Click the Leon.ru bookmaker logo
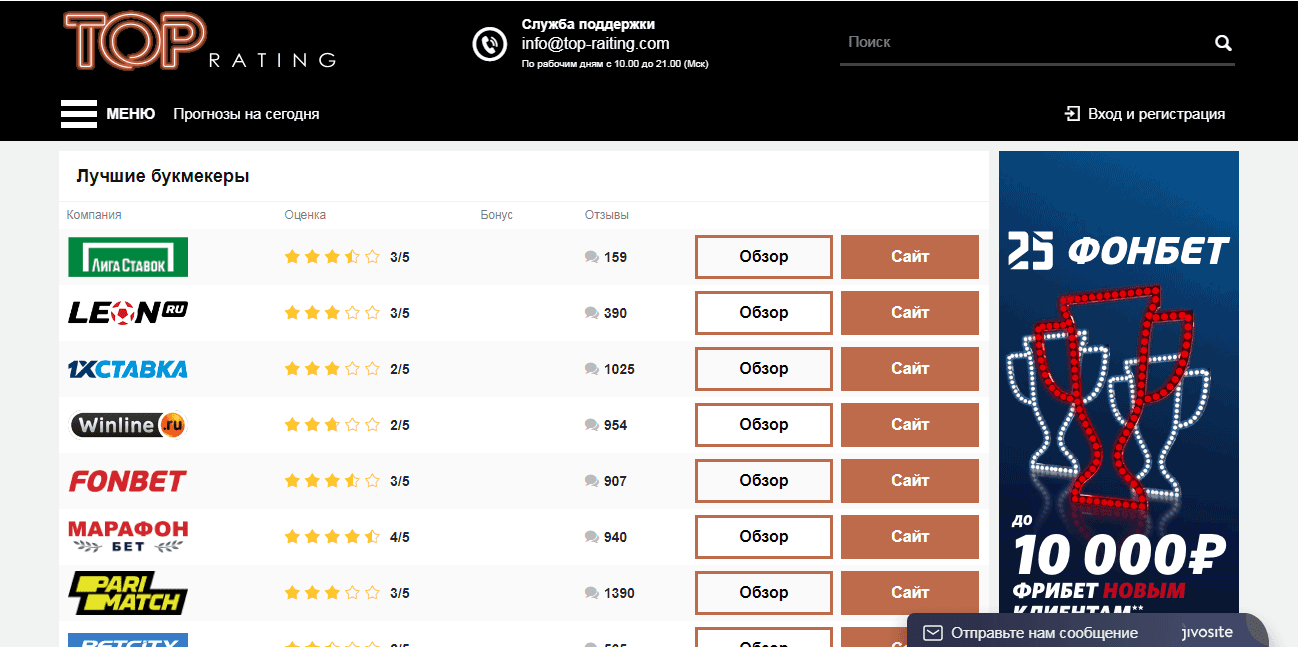 pos(128,313)
